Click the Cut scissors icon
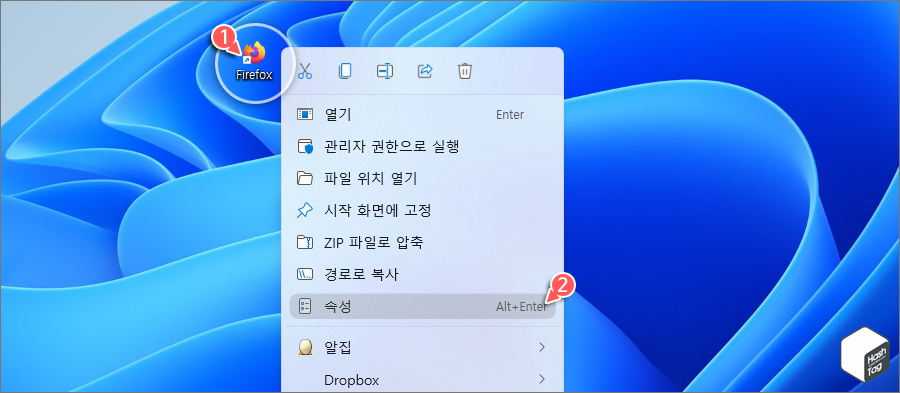 pyautogui.click(x=305, y=71)
